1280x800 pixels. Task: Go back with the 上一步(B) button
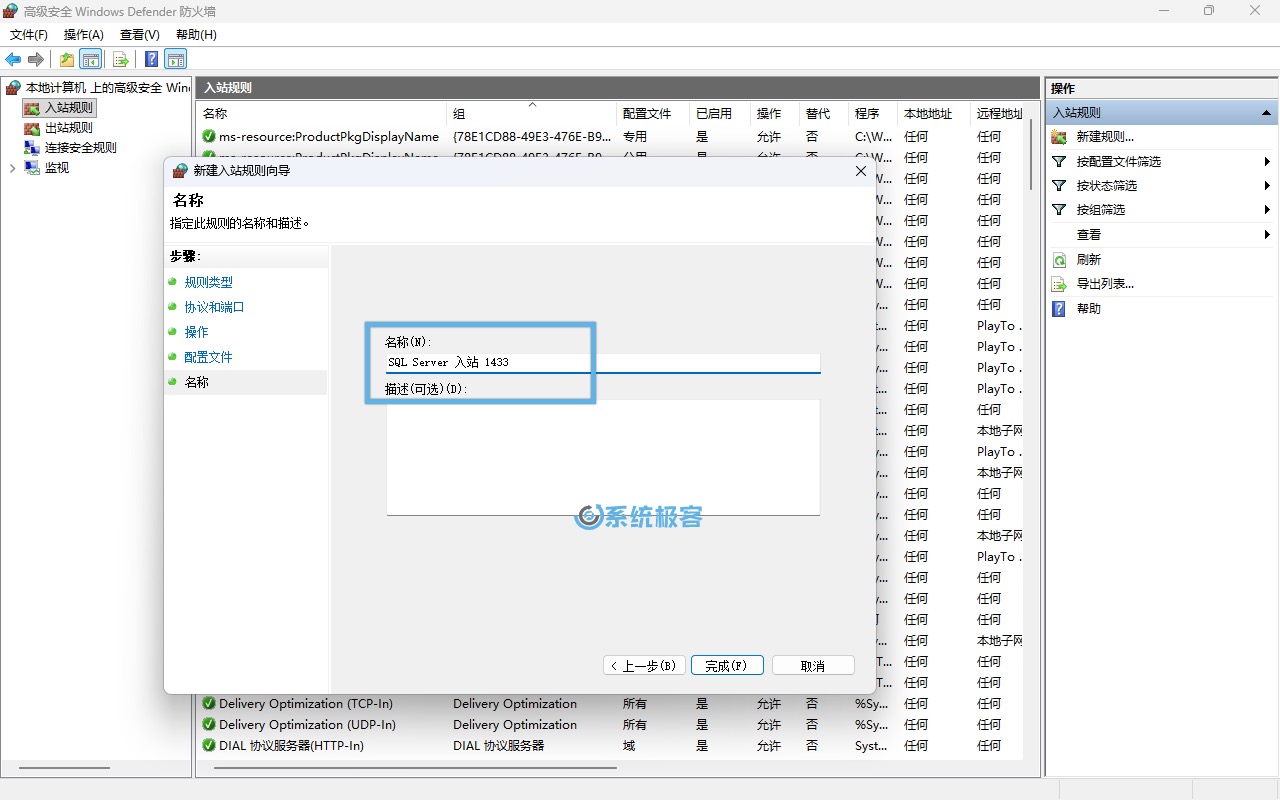tap(644, 666)
